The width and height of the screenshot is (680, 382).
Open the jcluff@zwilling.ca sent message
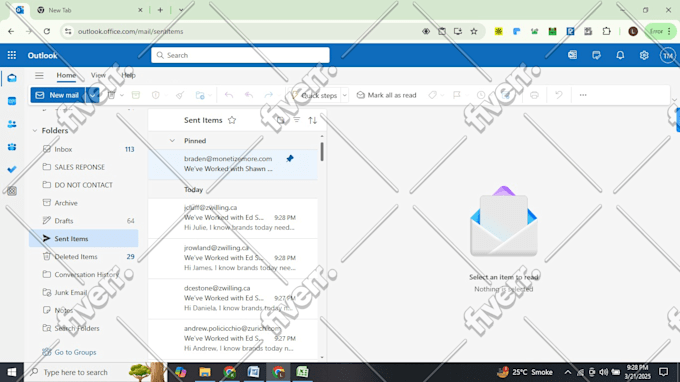coord(233,218)
